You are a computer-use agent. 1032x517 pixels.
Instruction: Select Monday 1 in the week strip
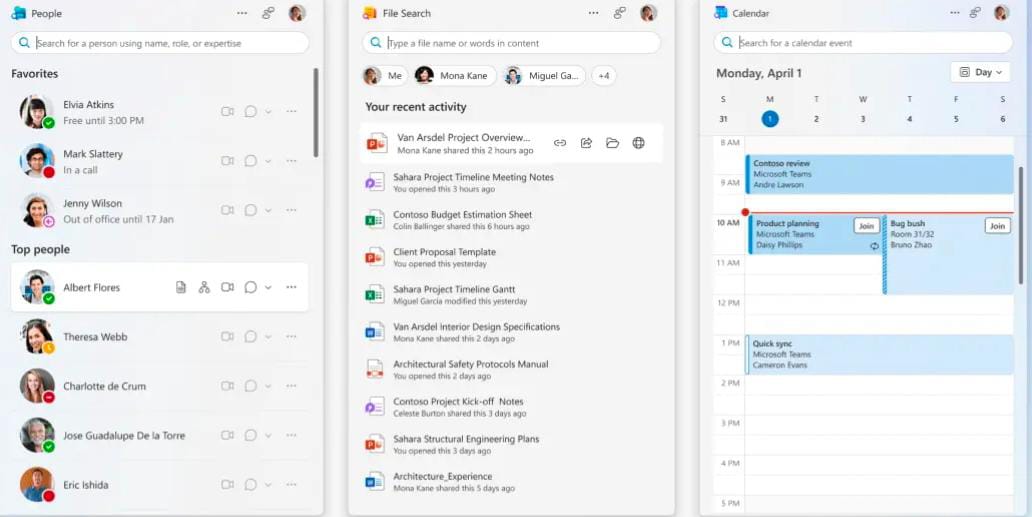click(x=769, y=119)
